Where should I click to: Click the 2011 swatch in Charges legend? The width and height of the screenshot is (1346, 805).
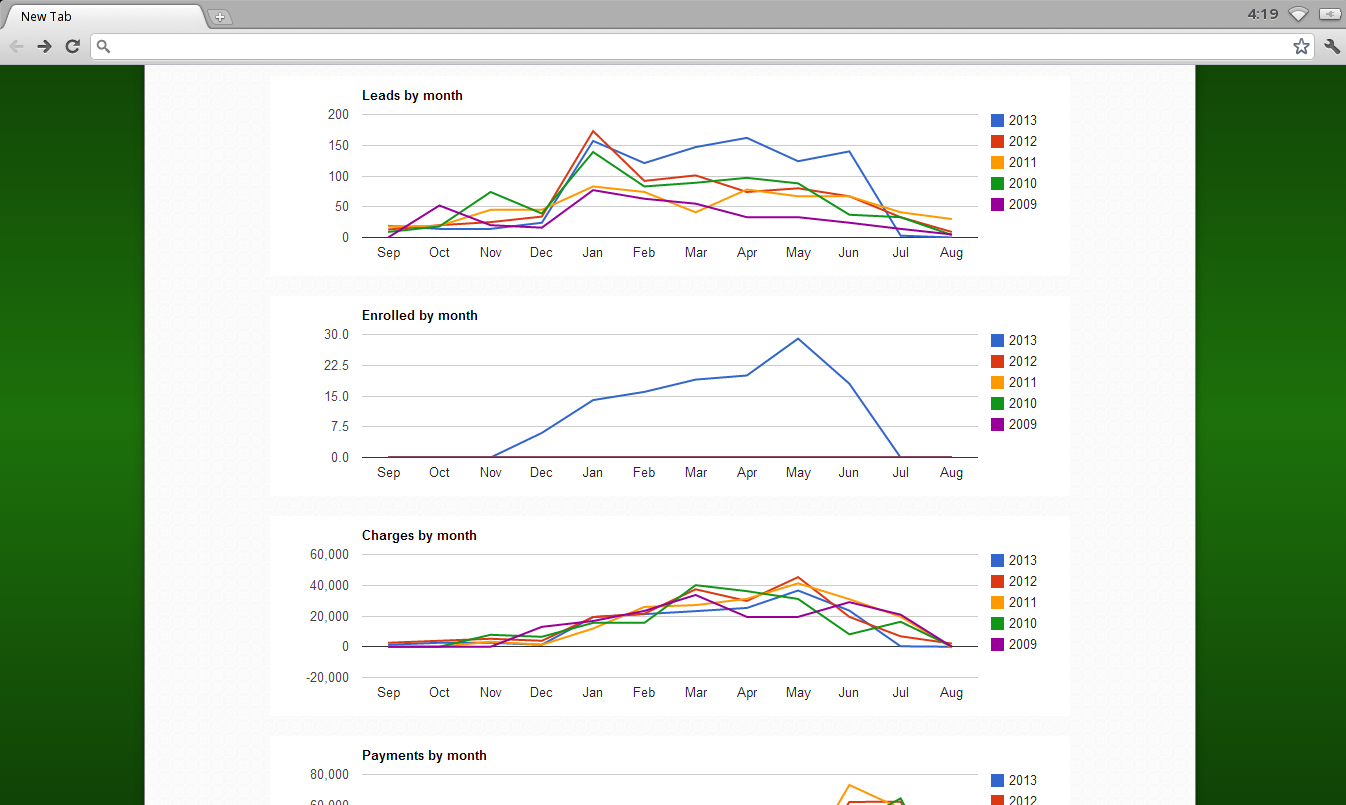click(997, 602)
